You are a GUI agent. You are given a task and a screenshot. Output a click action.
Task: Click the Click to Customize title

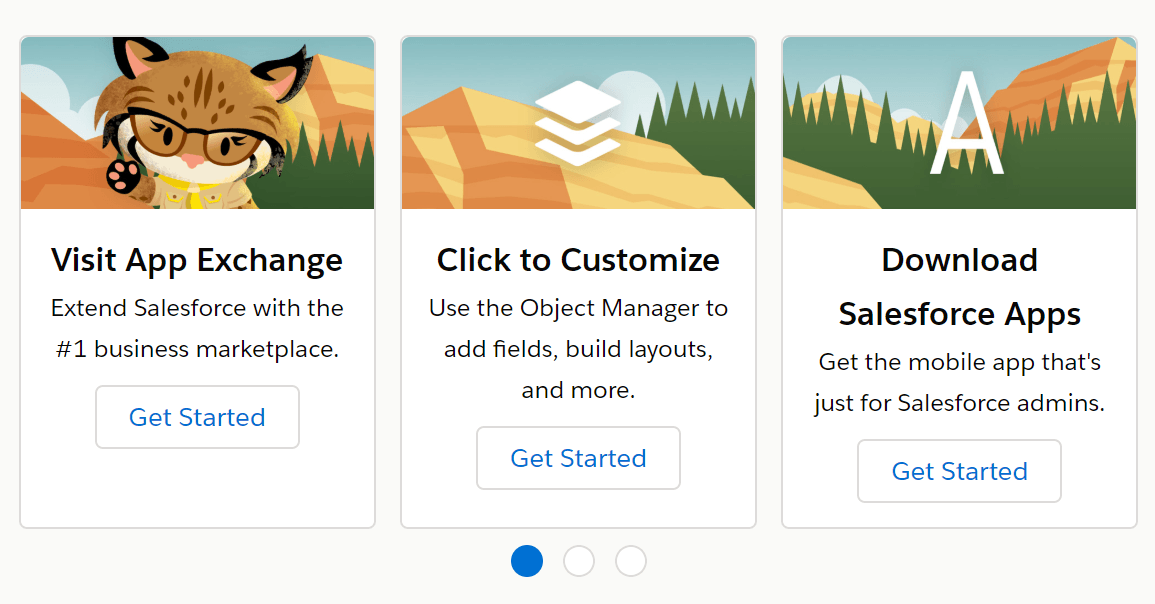click(x=578, y=260)
